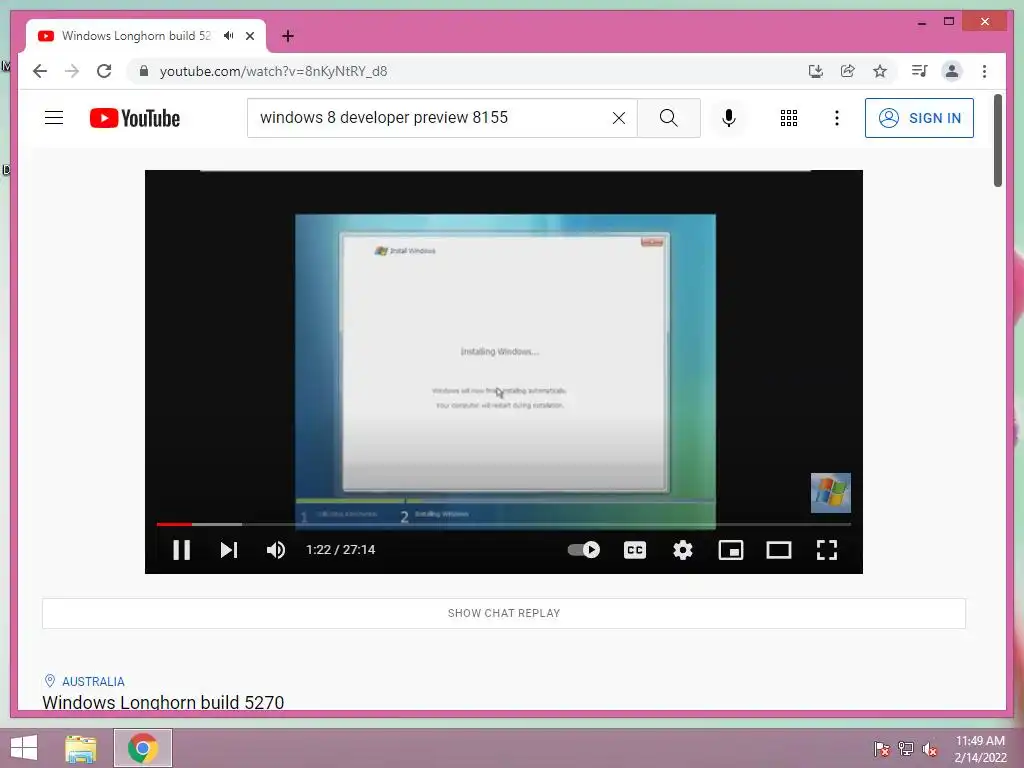Open the video player settings gear

[682, 550]
